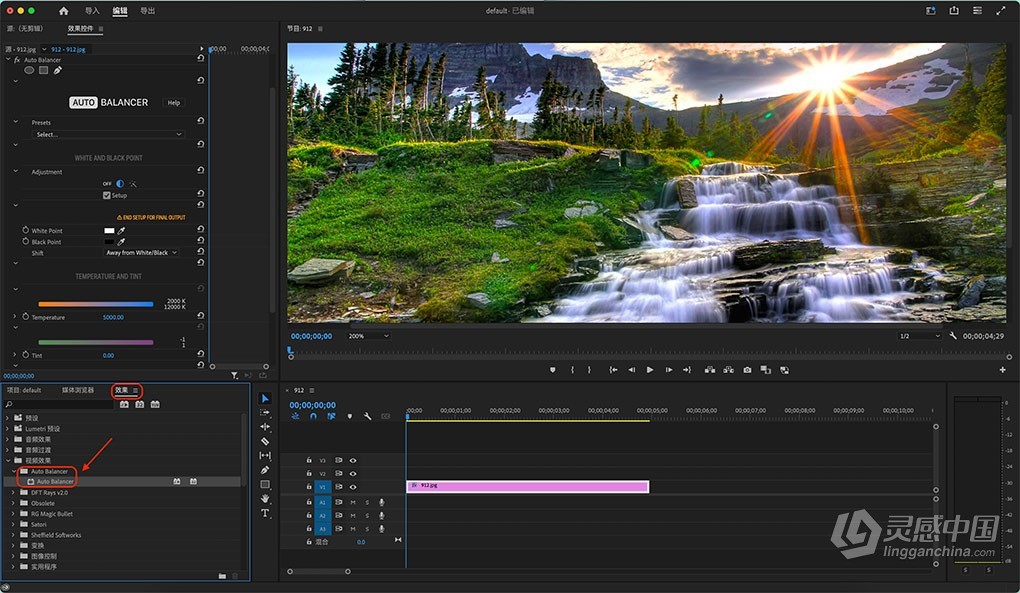Filter by YUV effects icon

[155, 404]
